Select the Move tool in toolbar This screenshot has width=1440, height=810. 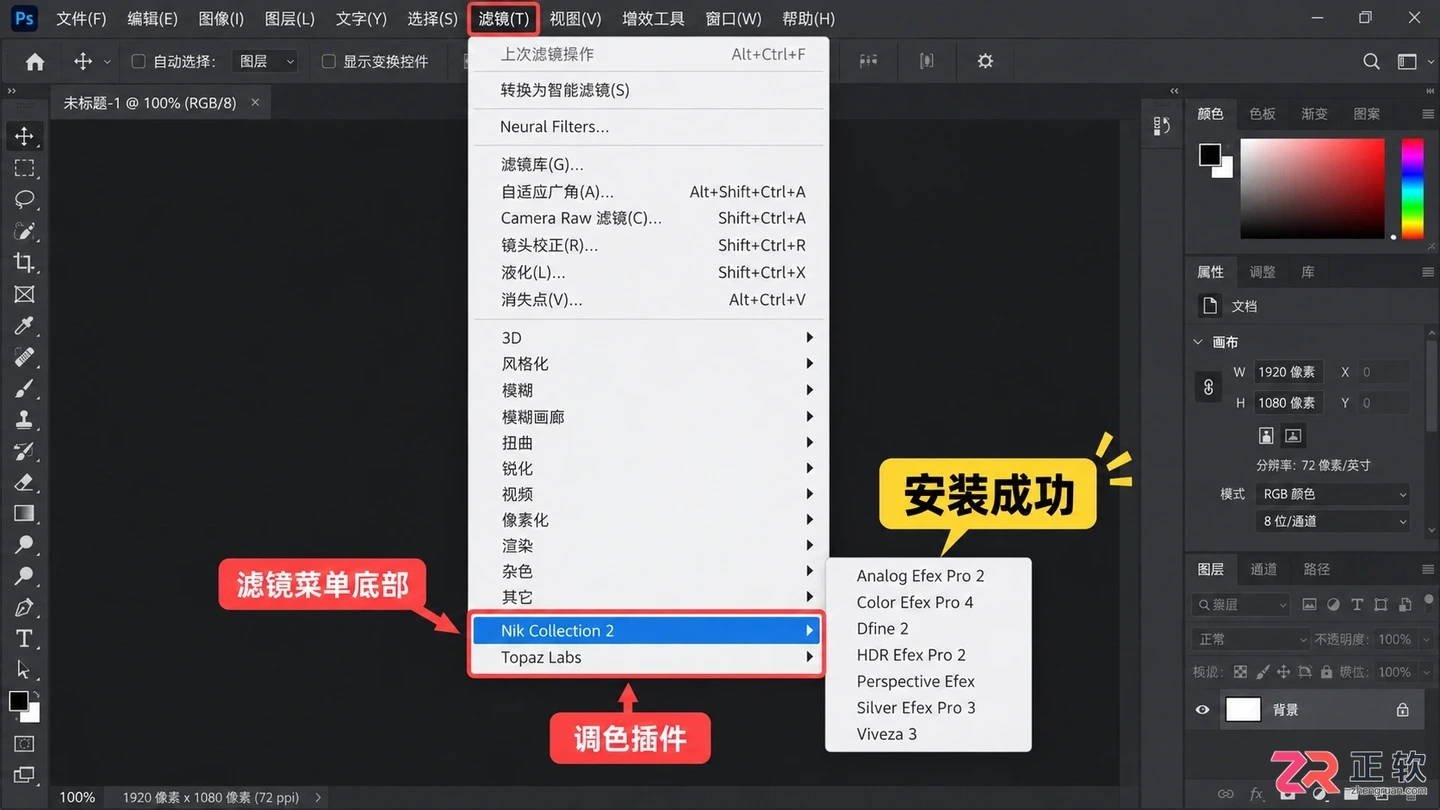point(24,136)
